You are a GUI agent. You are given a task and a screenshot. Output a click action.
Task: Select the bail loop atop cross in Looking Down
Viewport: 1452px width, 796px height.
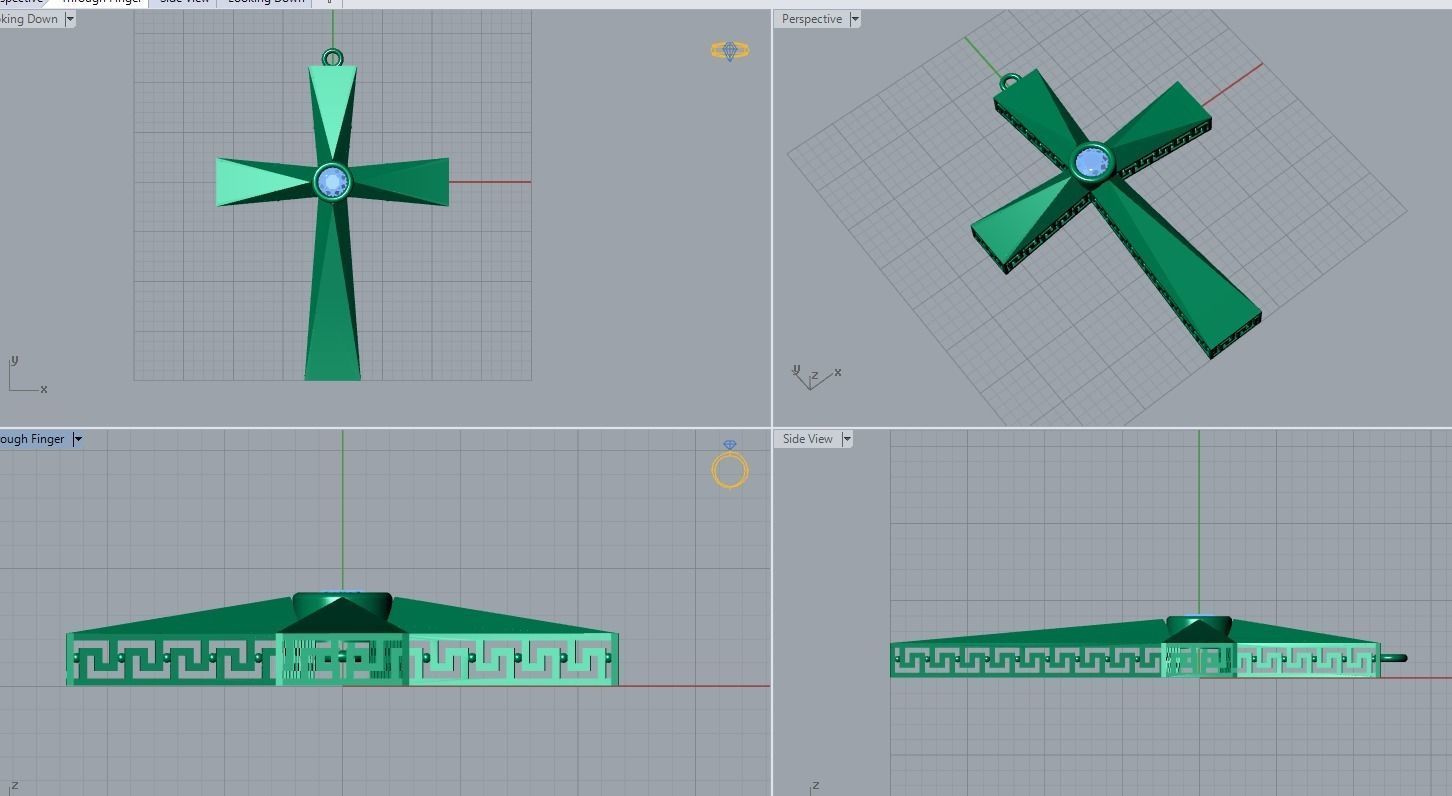[x=332, y=58]
